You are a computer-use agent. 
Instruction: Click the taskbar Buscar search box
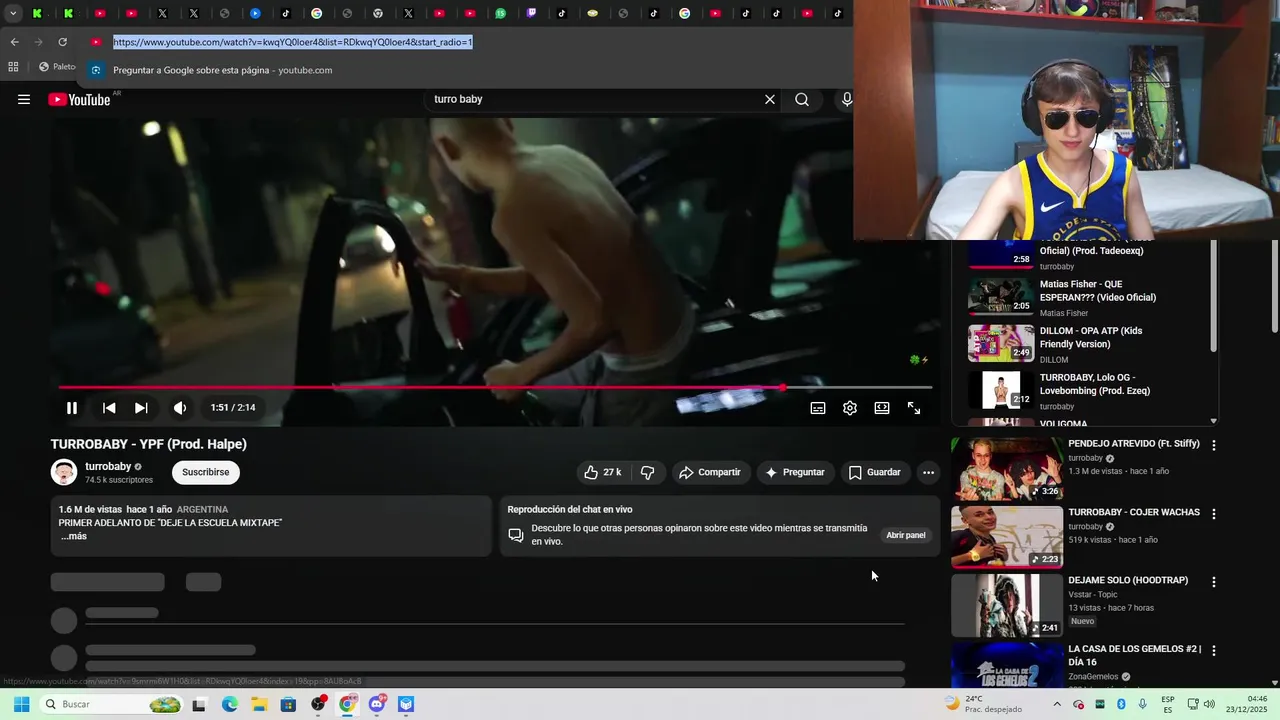click(112, 704)
